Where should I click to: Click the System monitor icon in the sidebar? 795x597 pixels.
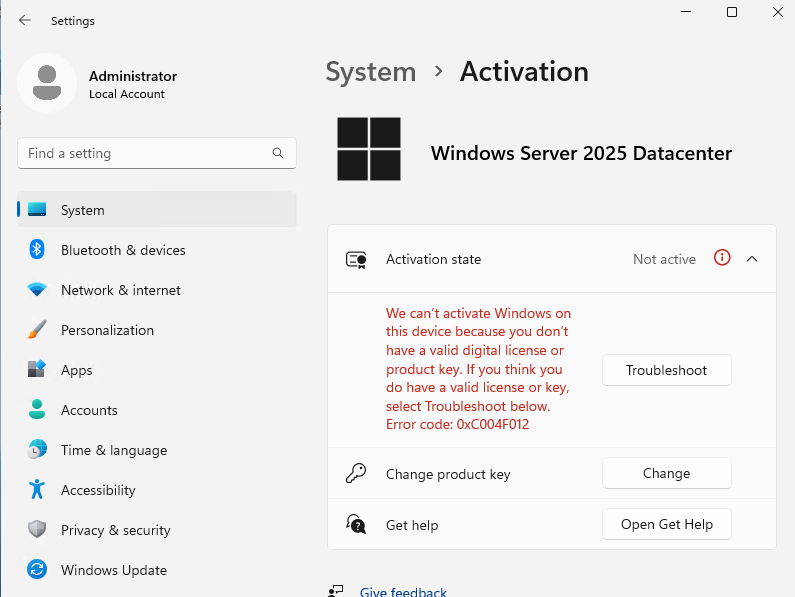[37, 209]
